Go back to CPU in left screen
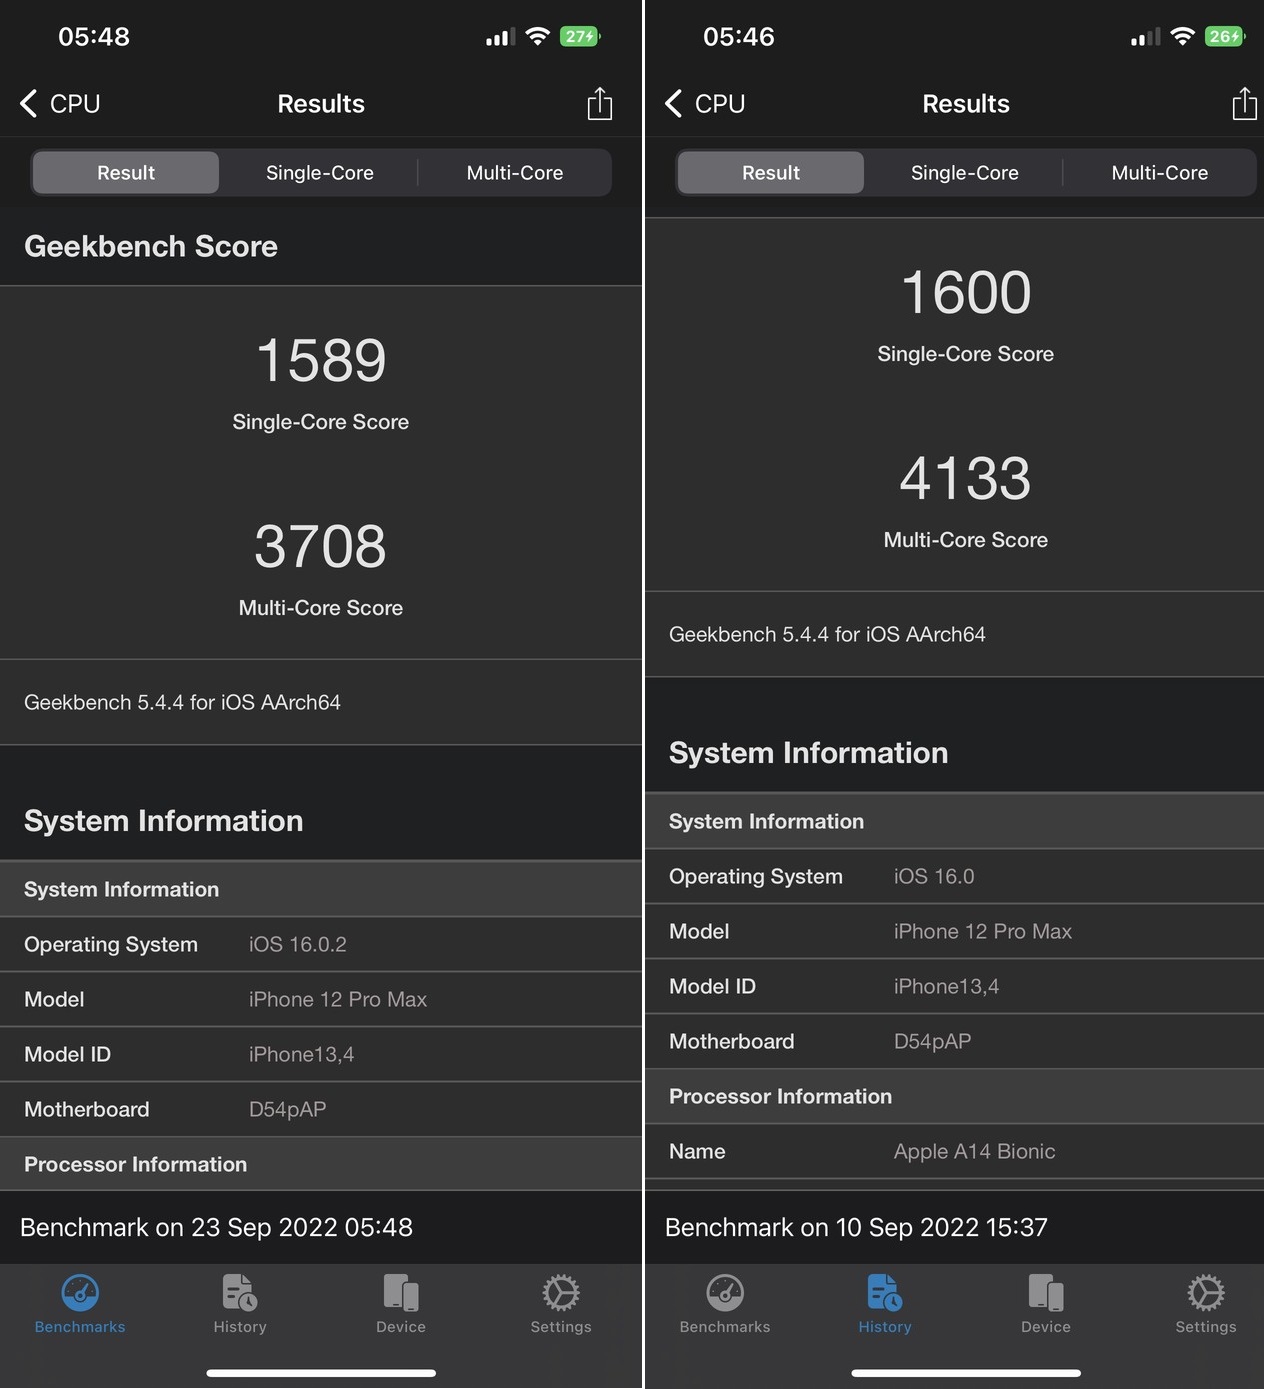 (60, 104)
